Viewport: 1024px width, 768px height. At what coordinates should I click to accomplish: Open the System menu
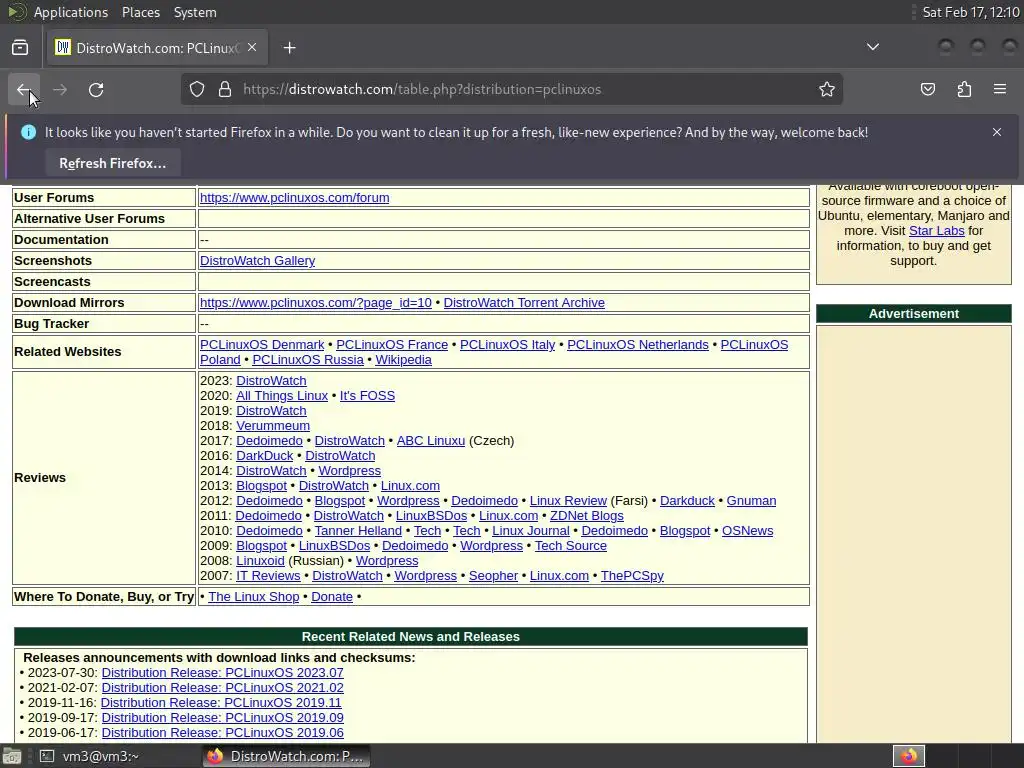tap(195, 12)
